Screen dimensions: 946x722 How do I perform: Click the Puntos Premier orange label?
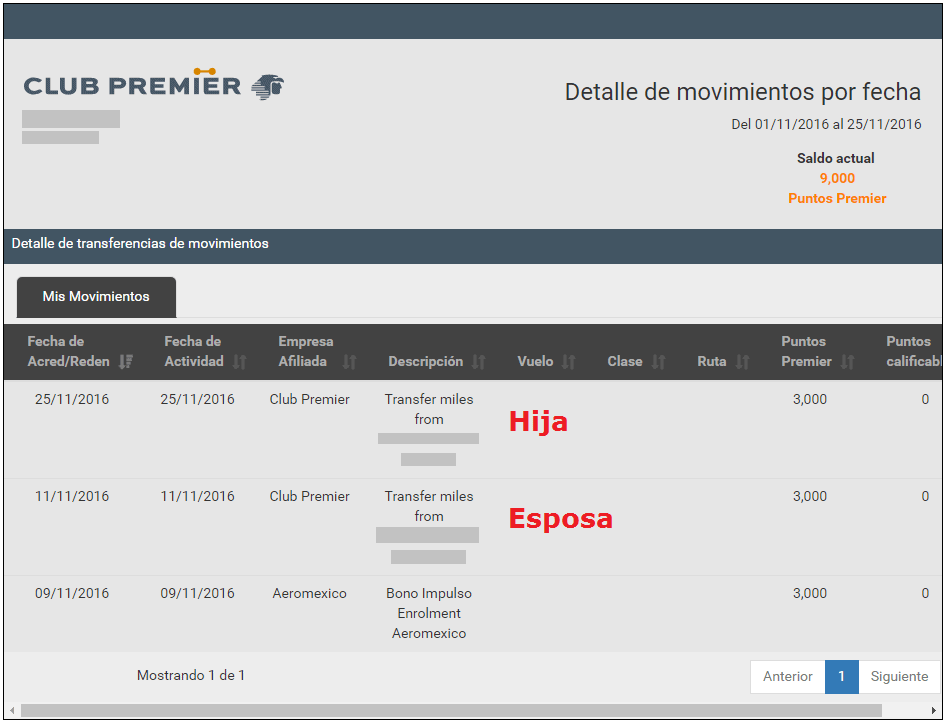[837, 198]
